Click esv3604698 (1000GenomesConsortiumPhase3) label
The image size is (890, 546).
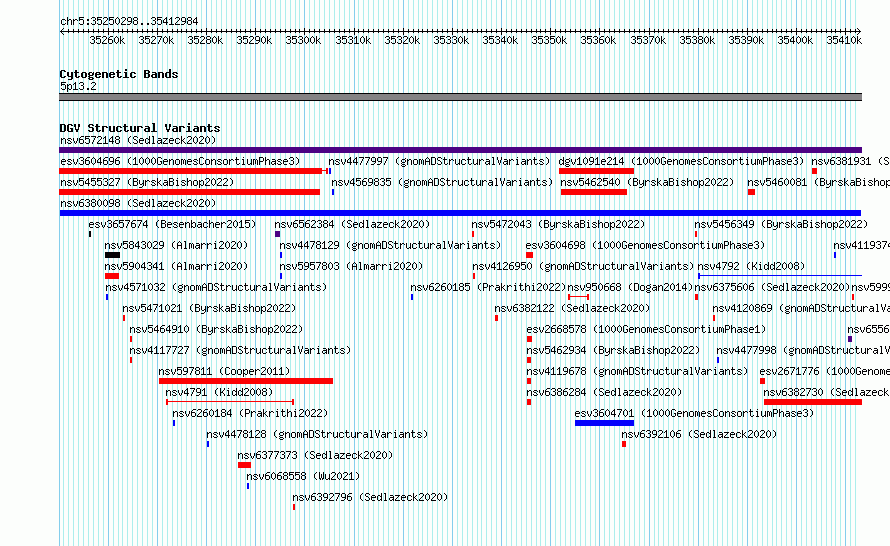(645, 245)
